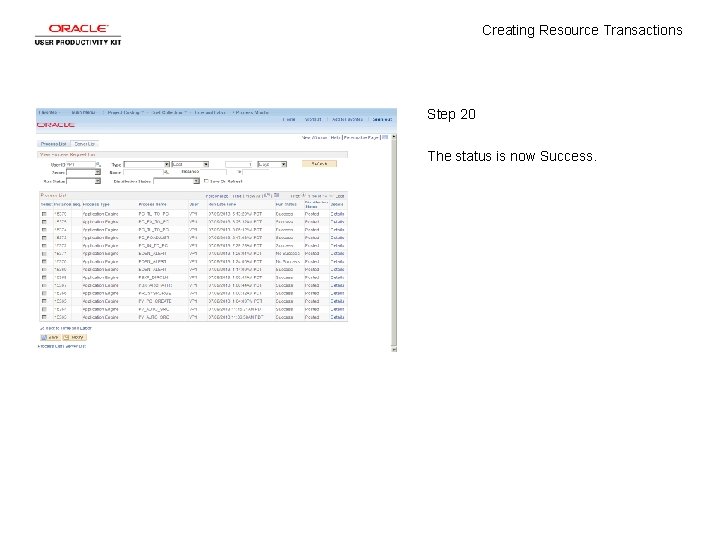Viewport: 720px width, 540px height.
Task: Select the checkbox for the PC_EX_TO_PC row
Action: [x=44, y=222]
